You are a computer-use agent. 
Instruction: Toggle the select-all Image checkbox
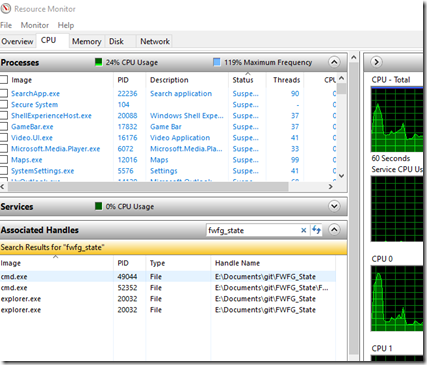coord(4,80)
